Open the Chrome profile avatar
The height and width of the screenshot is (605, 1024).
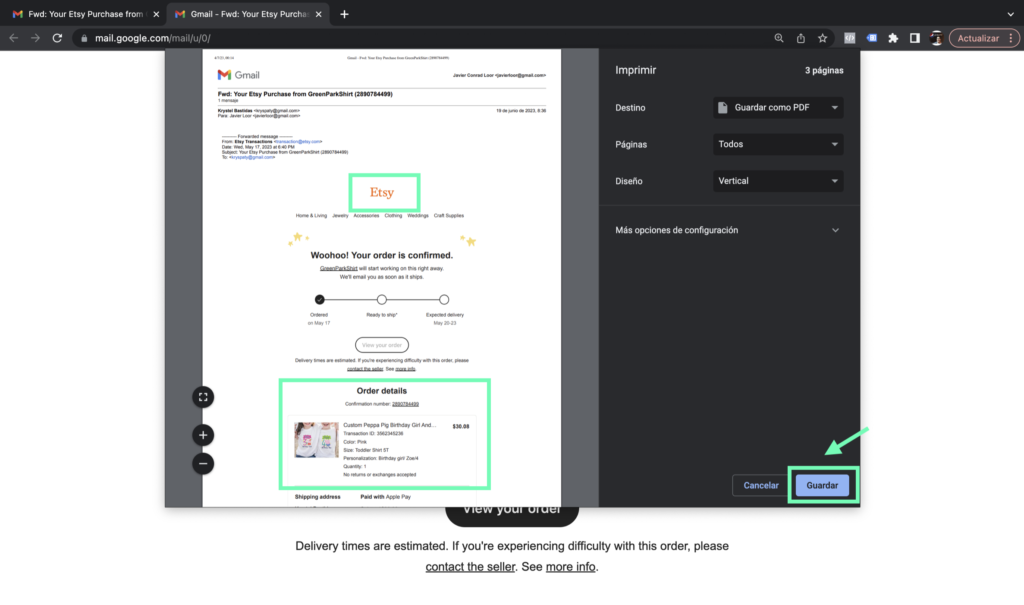point(936,38)
